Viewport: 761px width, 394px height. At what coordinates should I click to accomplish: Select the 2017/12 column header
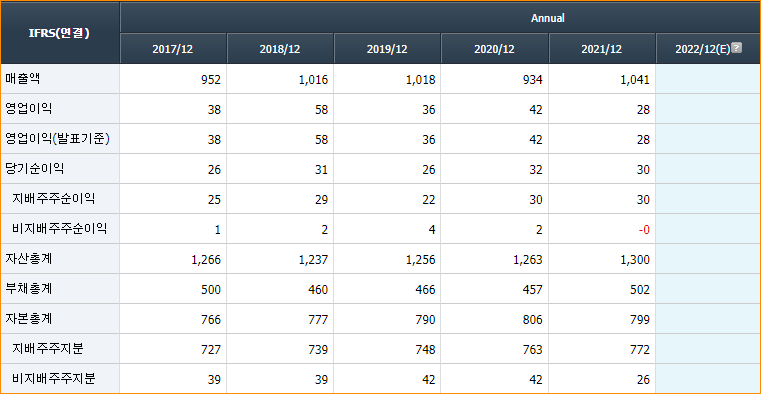[173, 49]
